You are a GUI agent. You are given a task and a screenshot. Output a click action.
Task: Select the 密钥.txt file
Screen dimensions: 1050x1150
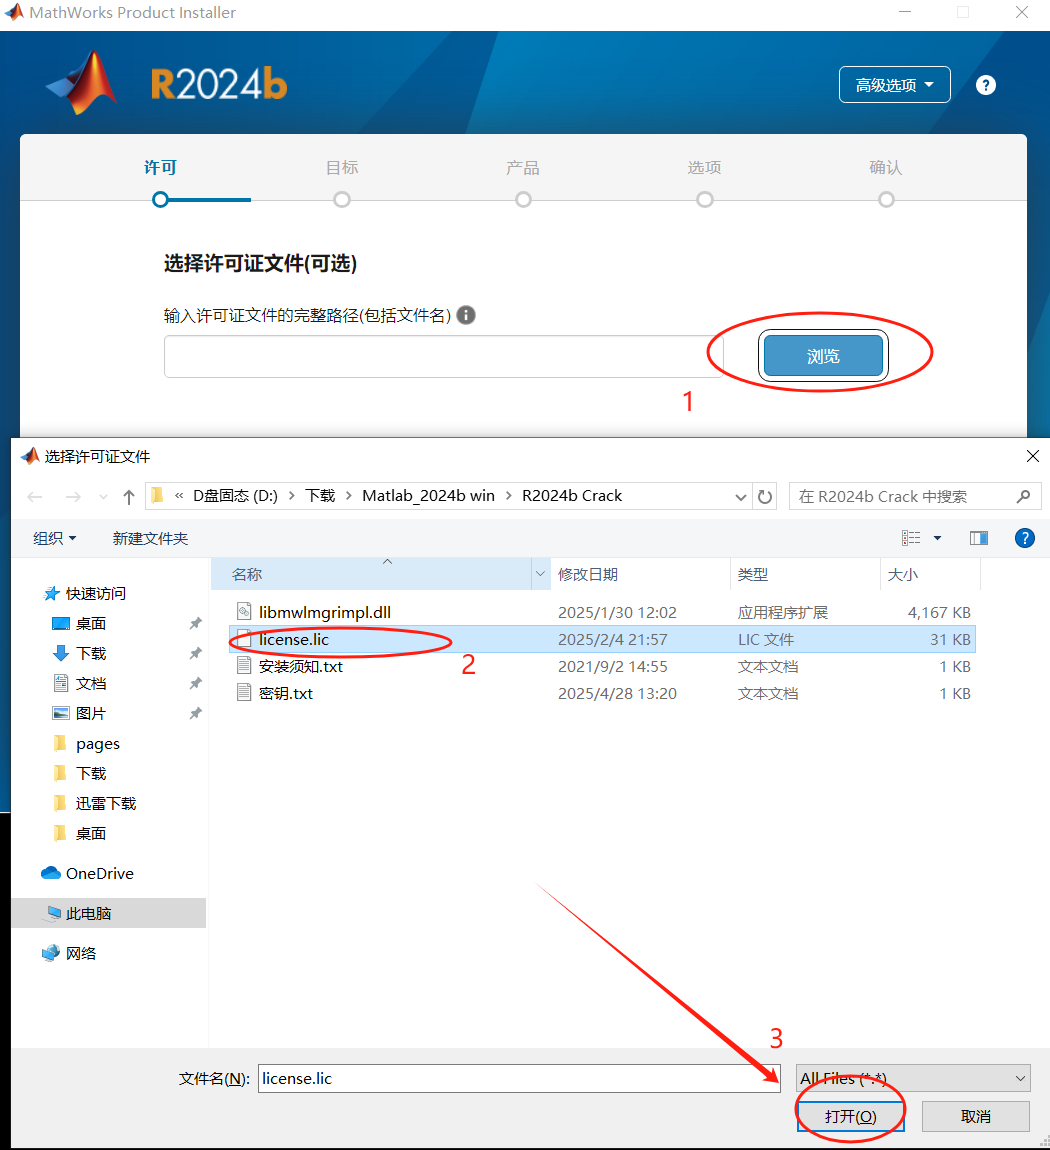(603, 694)
